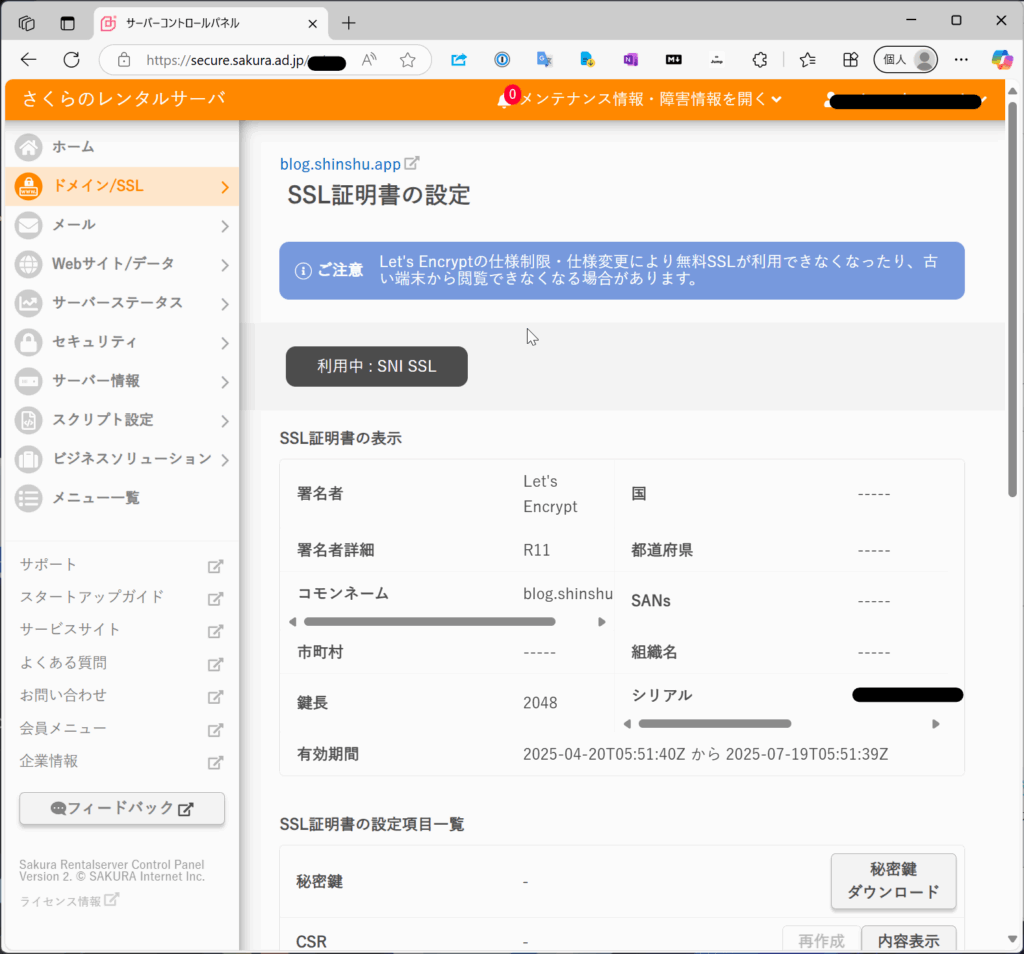Select the 署名者詳細 value R11
1024x954 pixels.
click(x=537, y=550)
